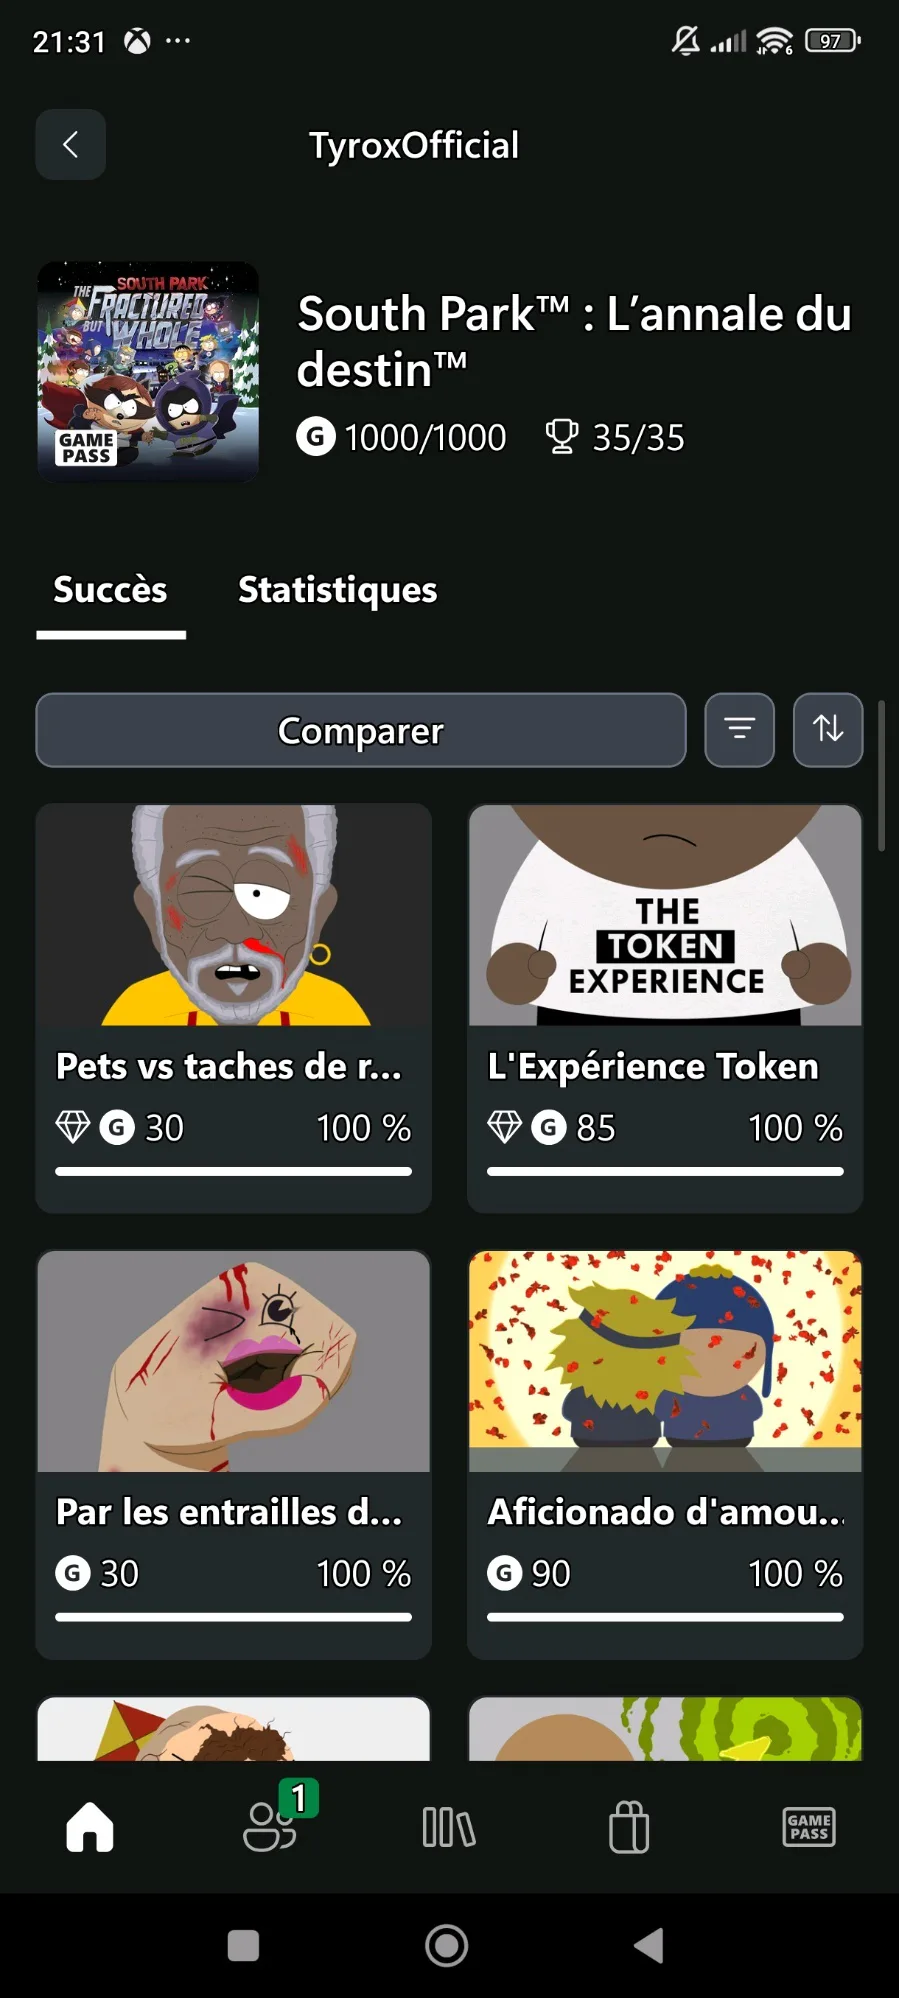This screenshot has width=899, height=1998.
Task: Open the achievements filter options
Action: (x=739, y=730)
